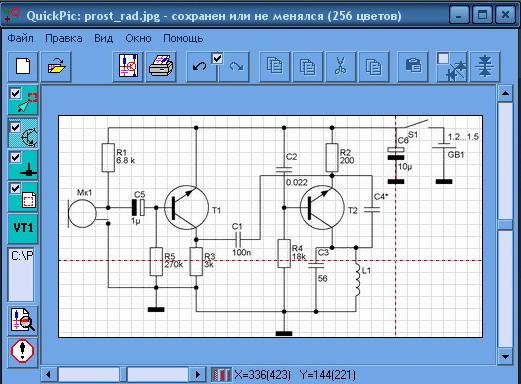Open the Помощь menu
This screenshot has height=384, width=521.
(x=183, y=38)
